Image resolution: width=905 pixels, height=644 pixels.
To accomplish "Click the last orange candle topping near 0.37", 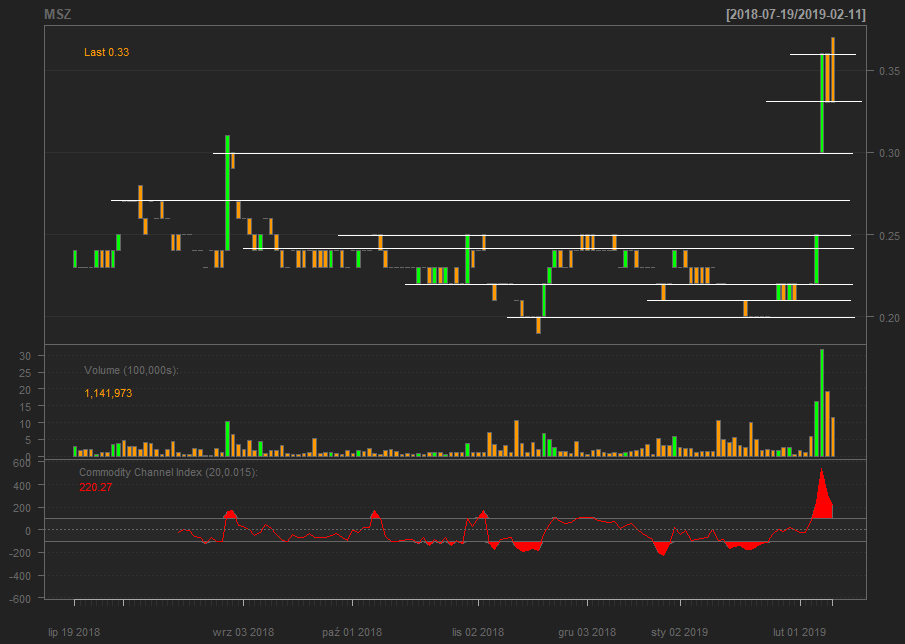I will (x=833, y=70).
